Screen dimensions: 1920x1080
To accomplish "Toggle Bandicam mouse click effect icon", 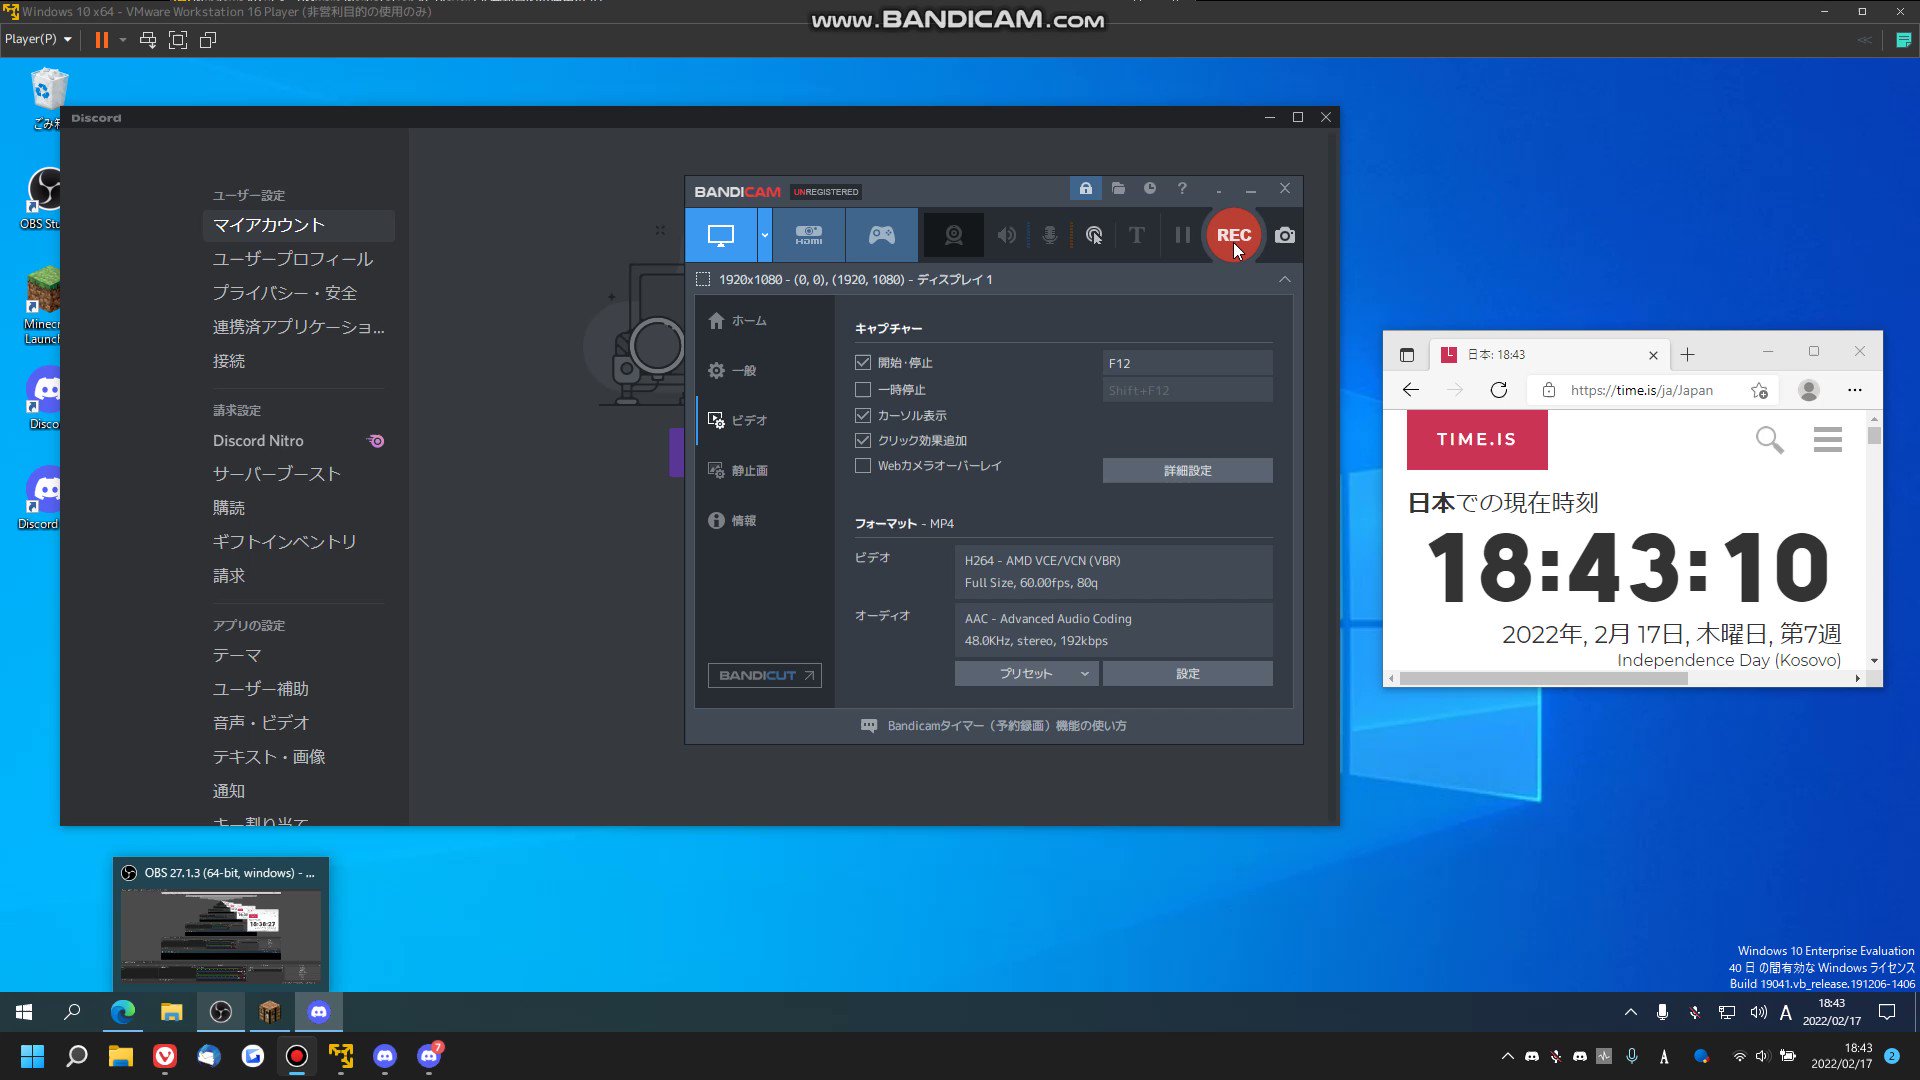I will (1094, 235).
